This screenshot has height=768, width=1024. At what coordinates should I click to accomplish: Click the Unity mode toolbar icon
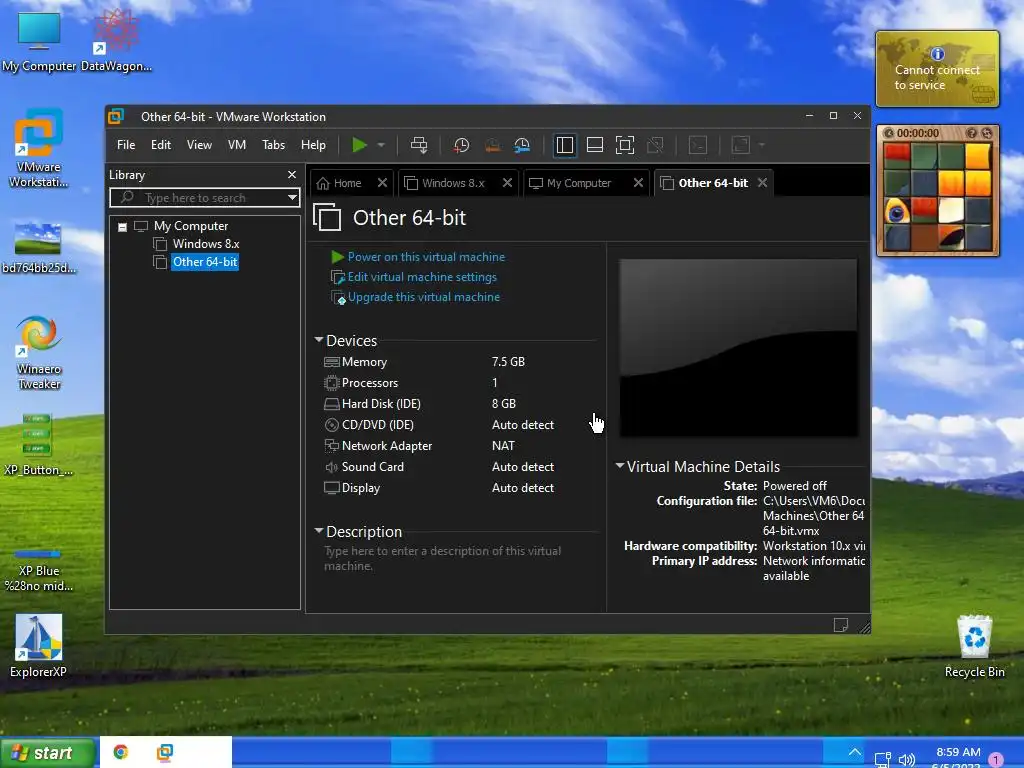pyautogui.click(x=654, y=145)
